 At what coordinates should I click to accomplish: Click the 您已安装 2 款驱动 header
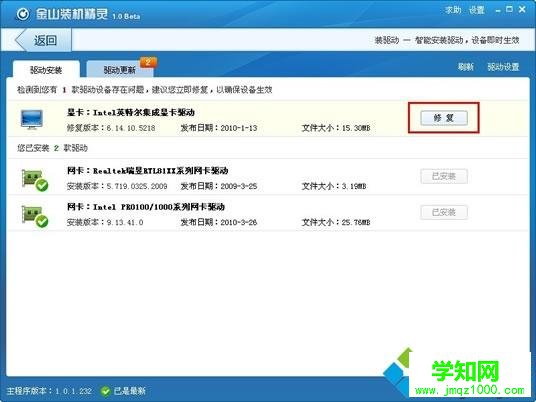coord(52,148)
